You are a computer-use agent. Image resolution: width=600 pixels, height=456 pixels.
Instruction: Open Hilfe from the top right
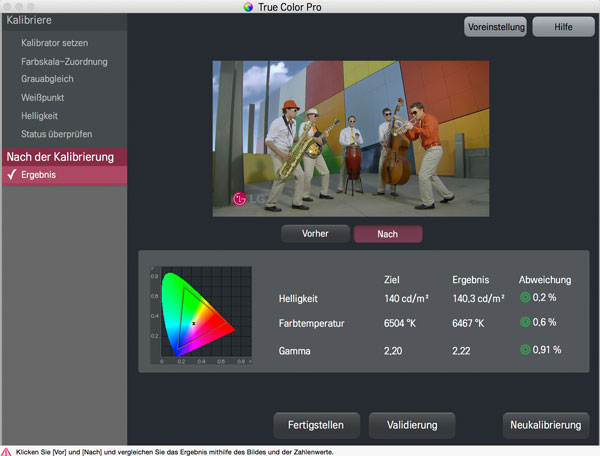tap(563, 27)
